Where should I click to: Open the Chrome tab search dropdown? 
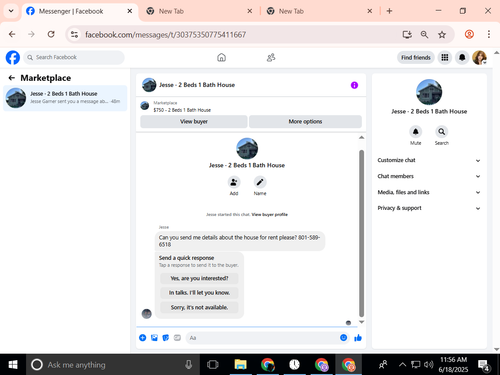11,11
